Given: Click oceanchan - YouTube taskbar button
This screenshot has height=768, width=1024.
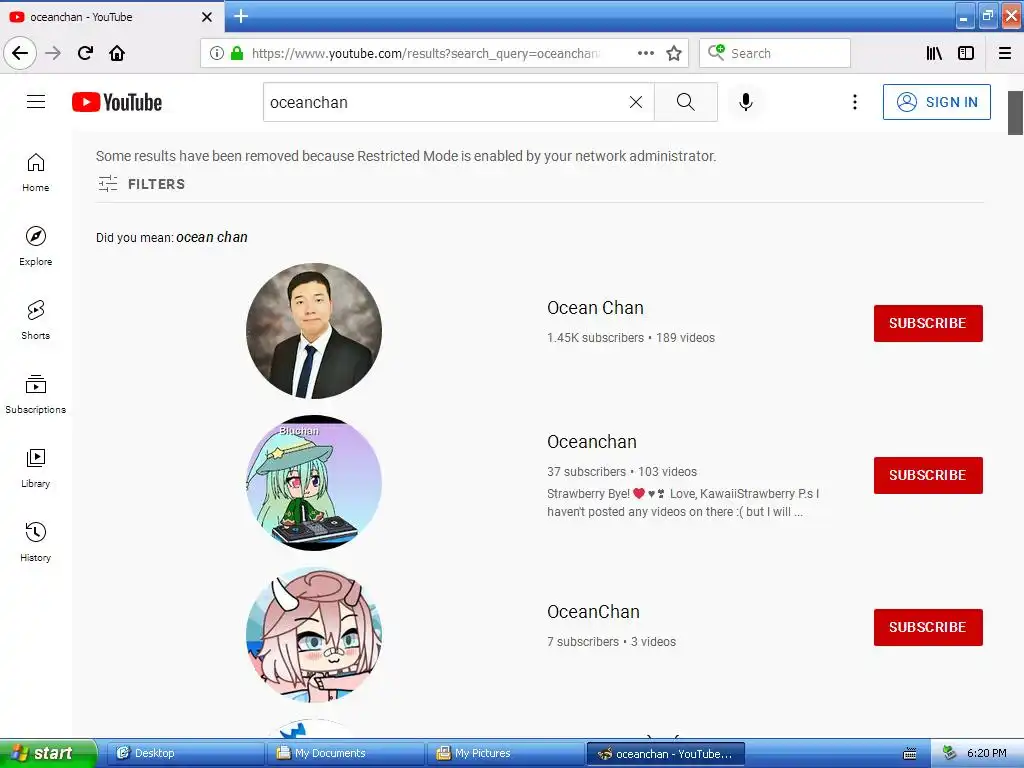Looking at the screenshot, I should pos(665,754).
